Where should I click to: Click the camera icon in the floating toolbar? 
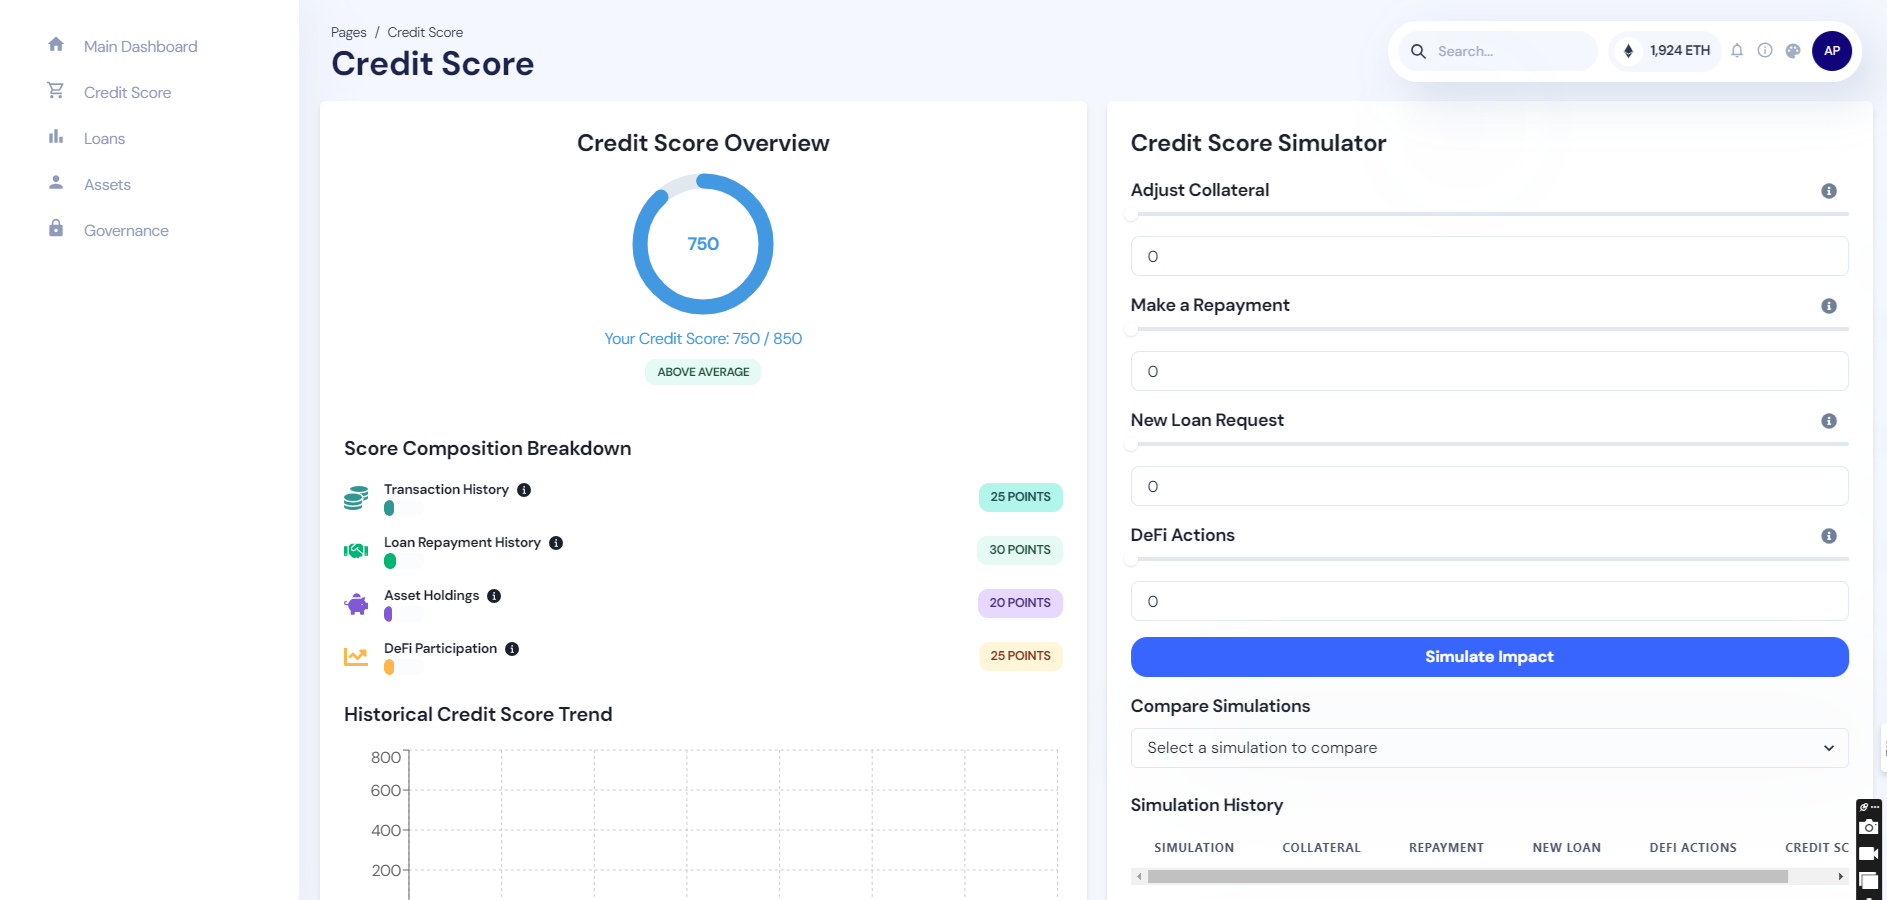[1869, 826]
